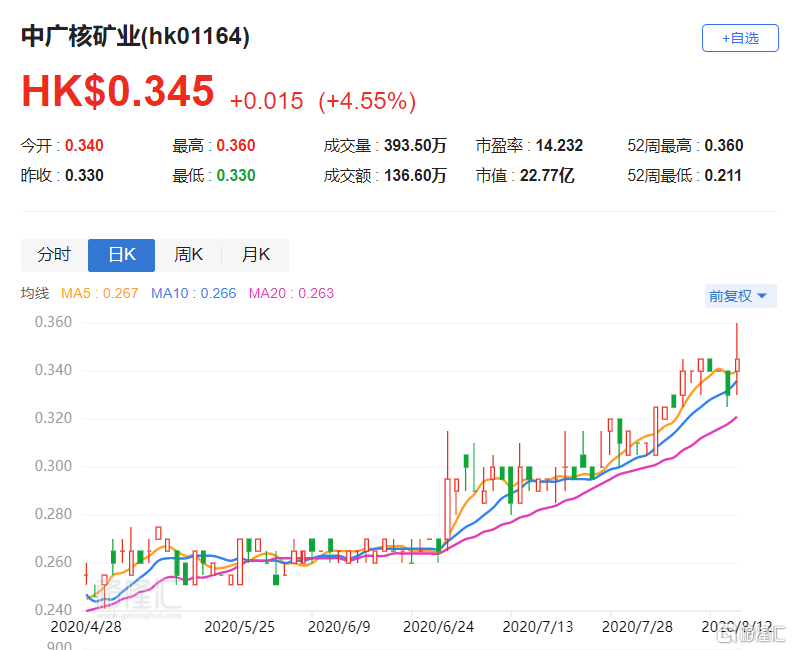The width and height of the screenshot is (792, 650).
Task: Click the 52周最高 value 0.360
Action: pos(723,146)
